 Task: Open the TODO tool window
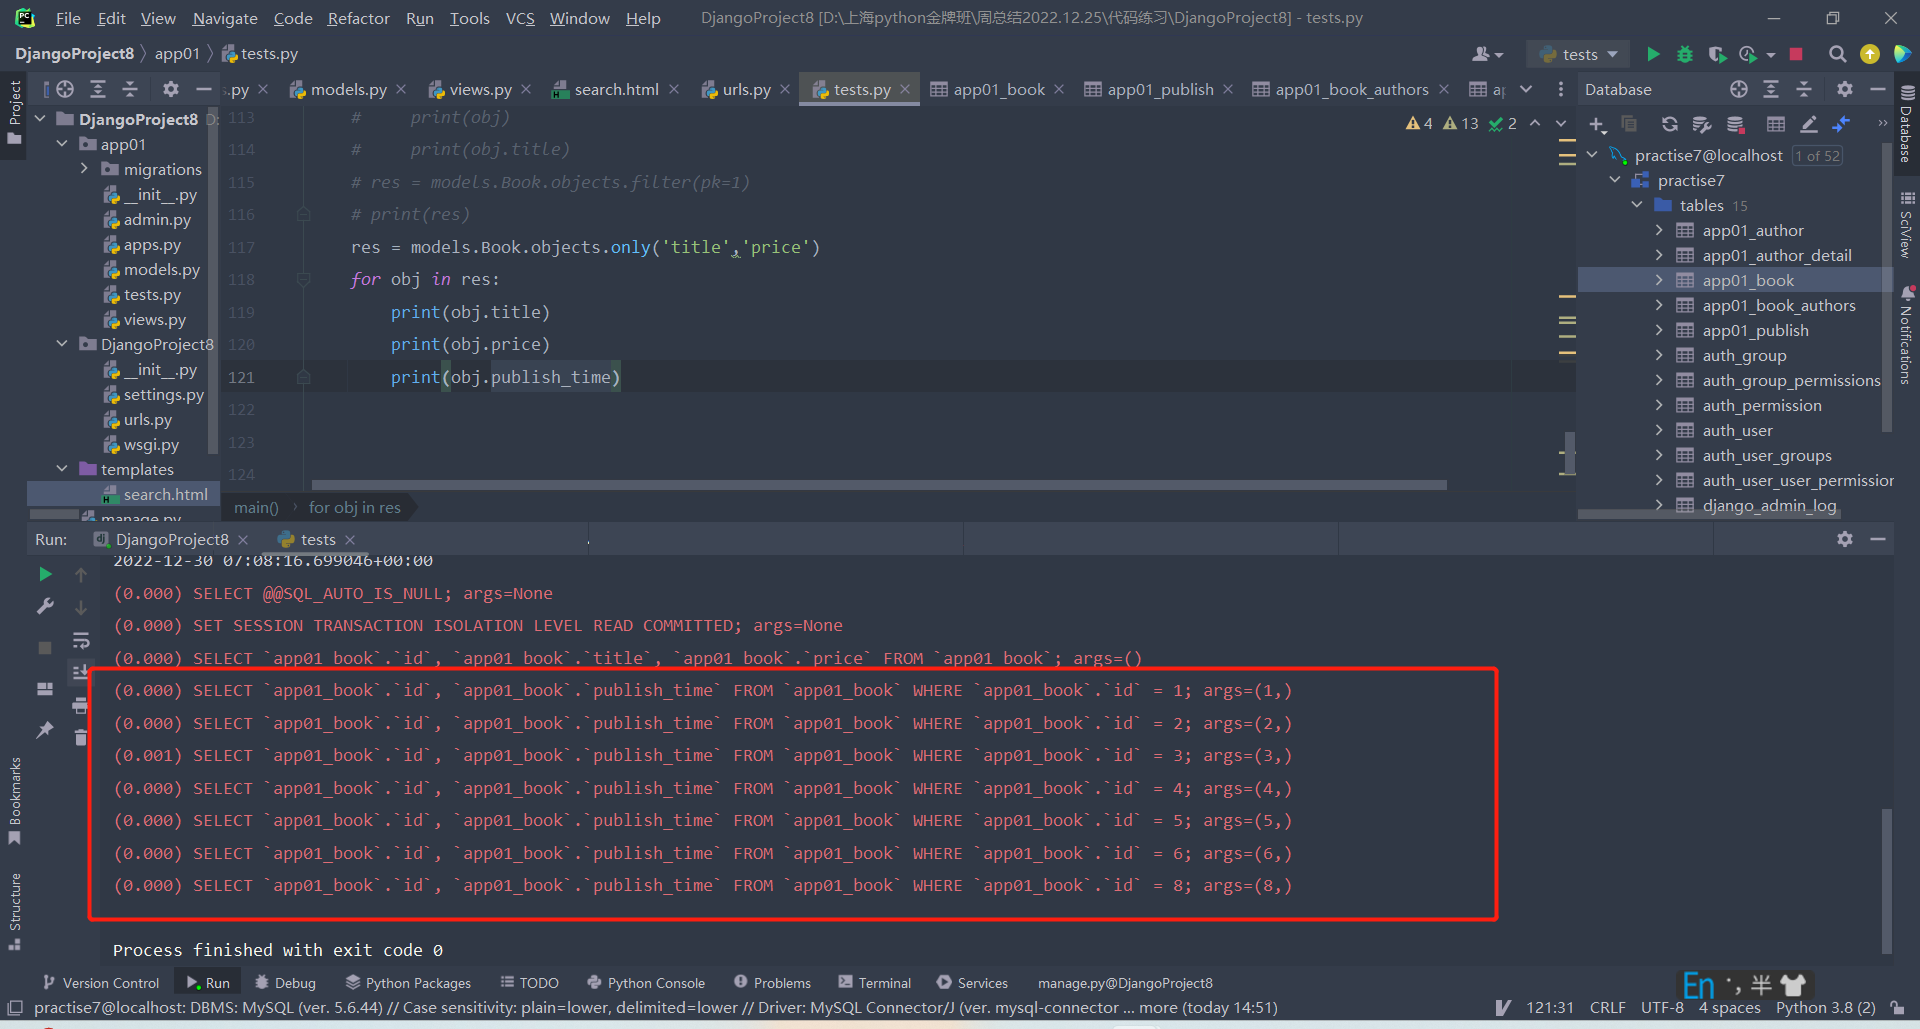(529, 983)
